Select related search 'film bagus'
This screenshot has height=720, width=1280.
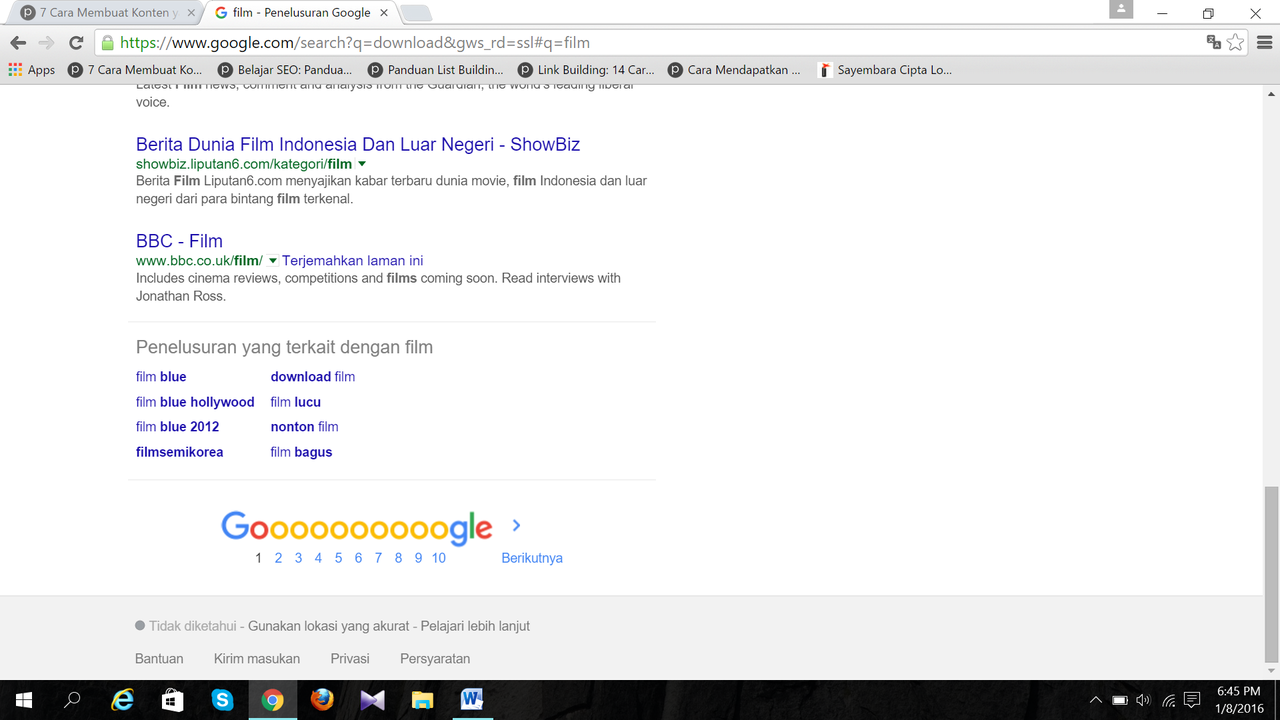pyautogui.click(x=301, y=452)
